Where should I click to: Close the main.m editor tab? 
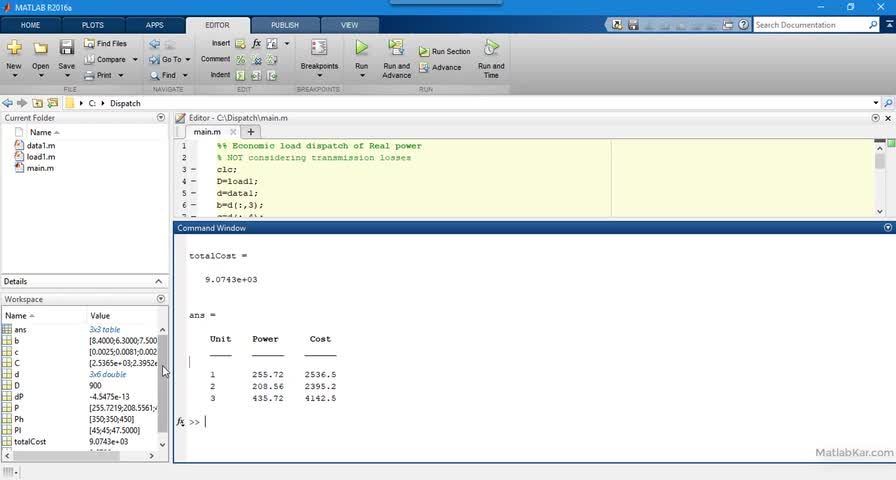pos(233,132)
